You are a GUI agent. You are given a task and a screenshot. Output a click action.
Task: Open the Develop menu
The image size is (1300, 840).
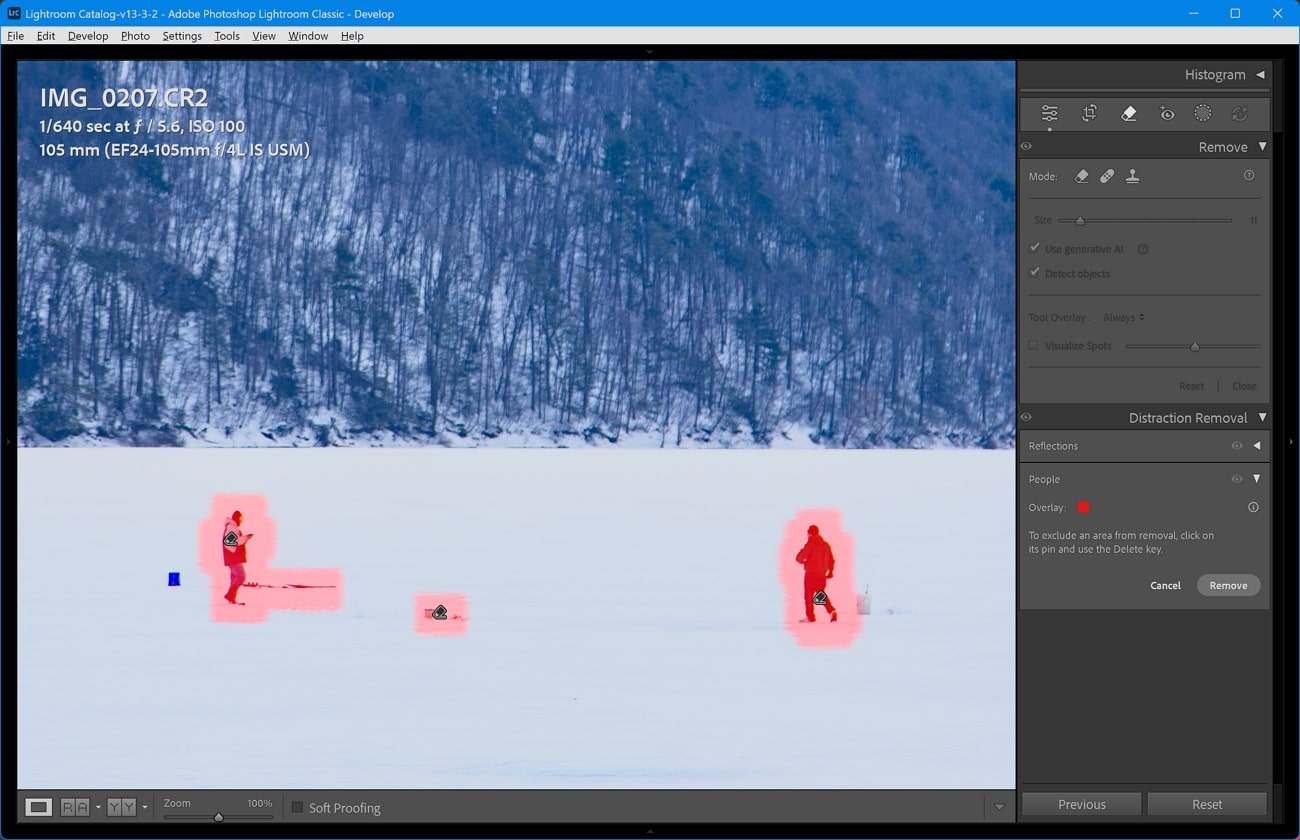coord(88,35)
